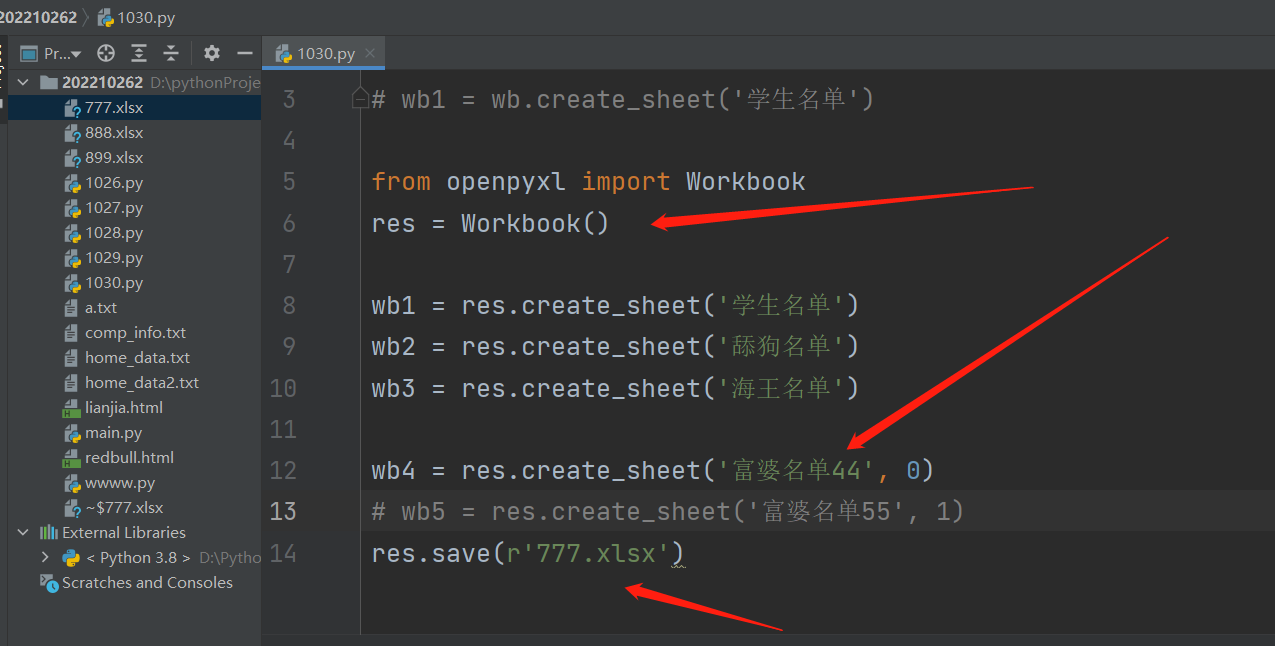The image size is (1275, 646).
Task: Select lianjia.html in project tree
Action: click(x=124, y=408)
